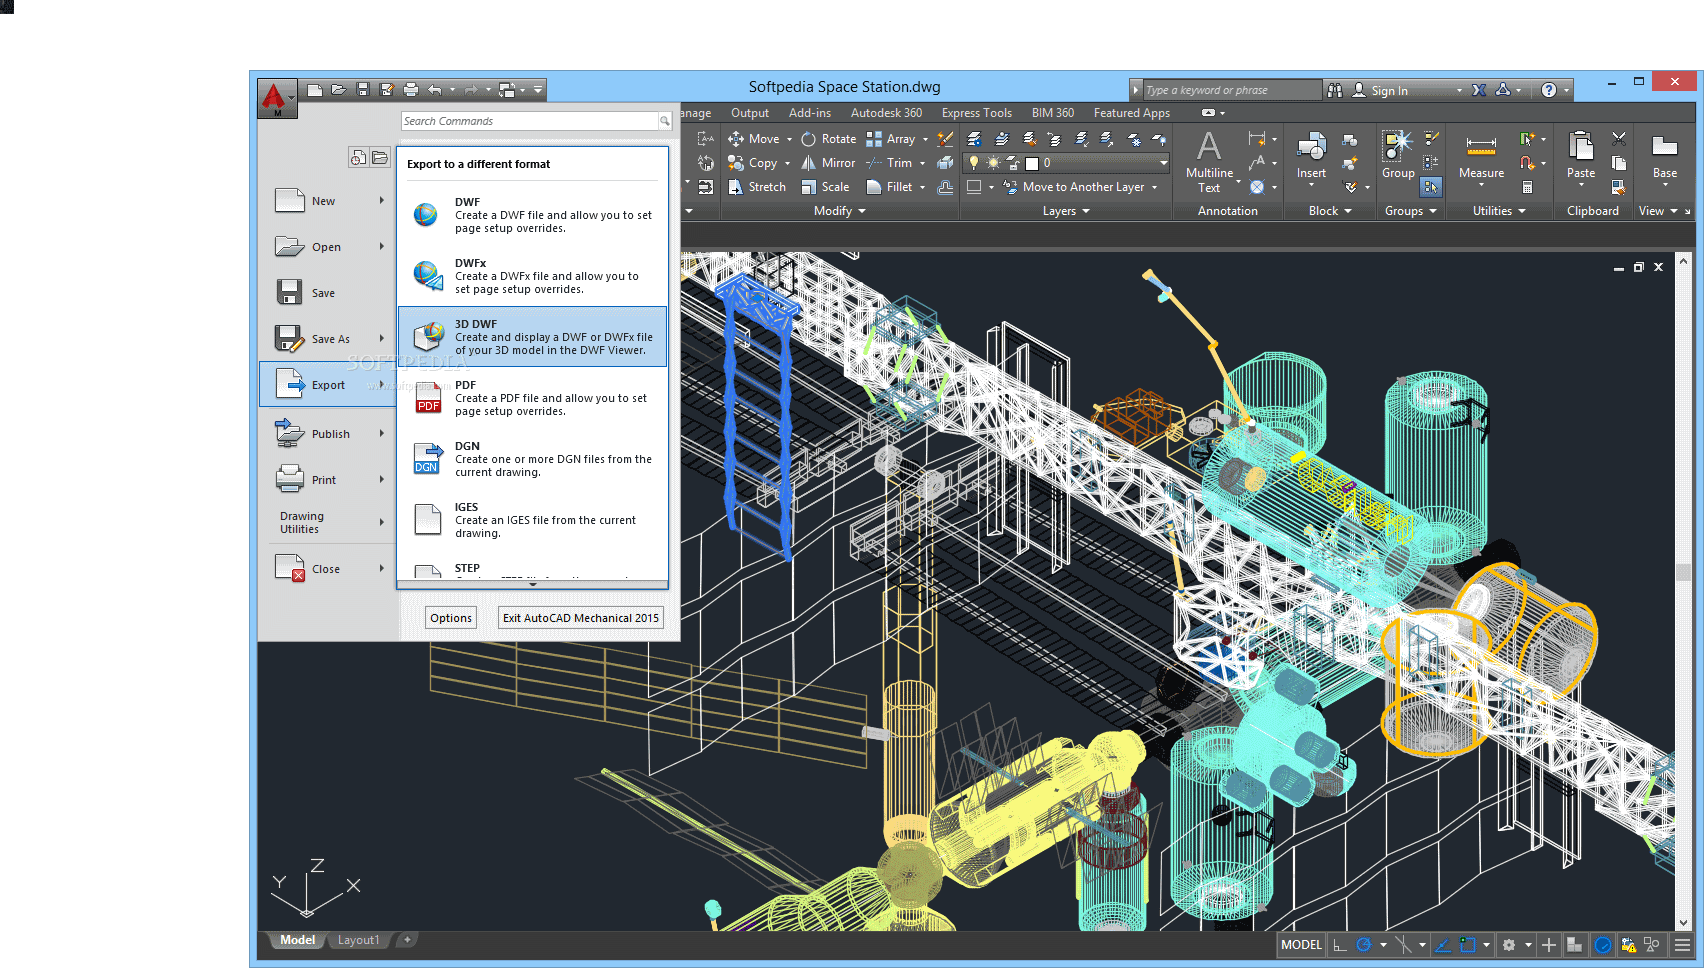
Task: Toggle ortho mode in status bar
Action: (x=1339, y=945)
